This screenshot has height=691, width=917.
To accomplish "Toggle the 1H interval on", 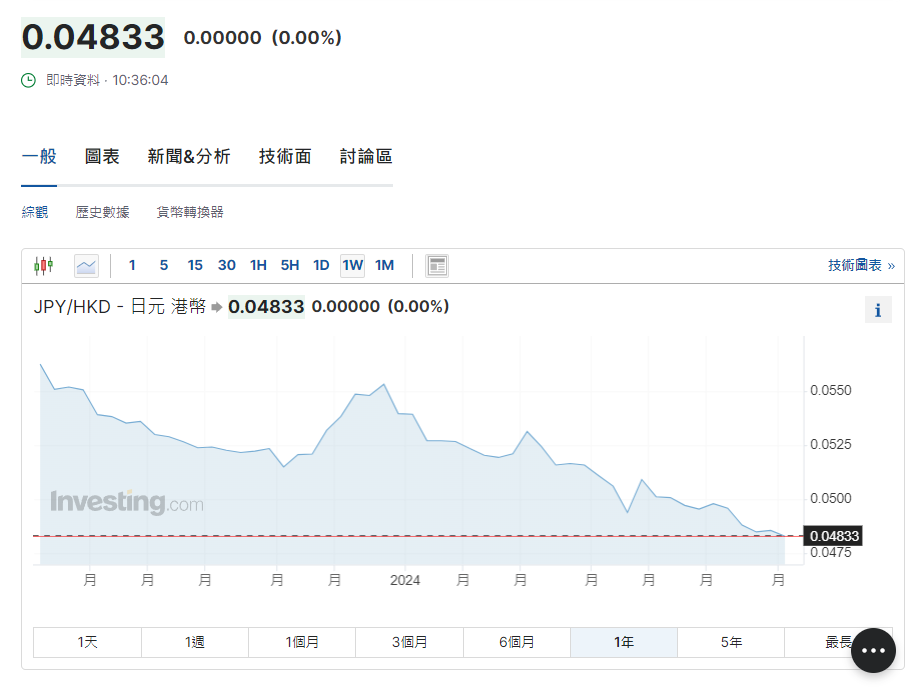I will (258, 265).
